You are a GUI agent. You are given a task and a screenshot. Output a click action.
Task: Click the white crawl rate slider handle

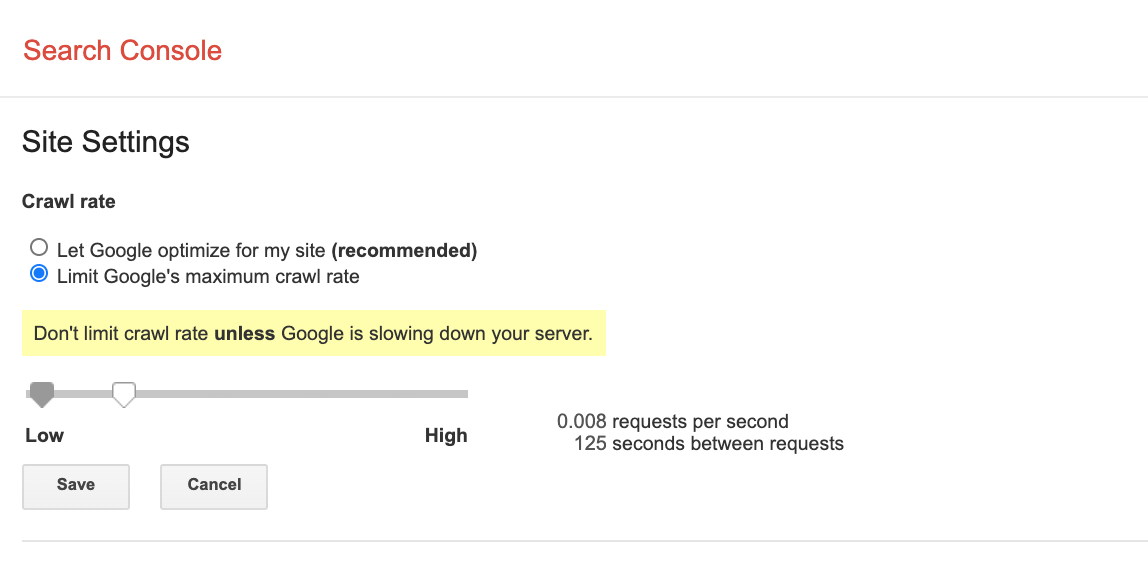coord(123,395)
